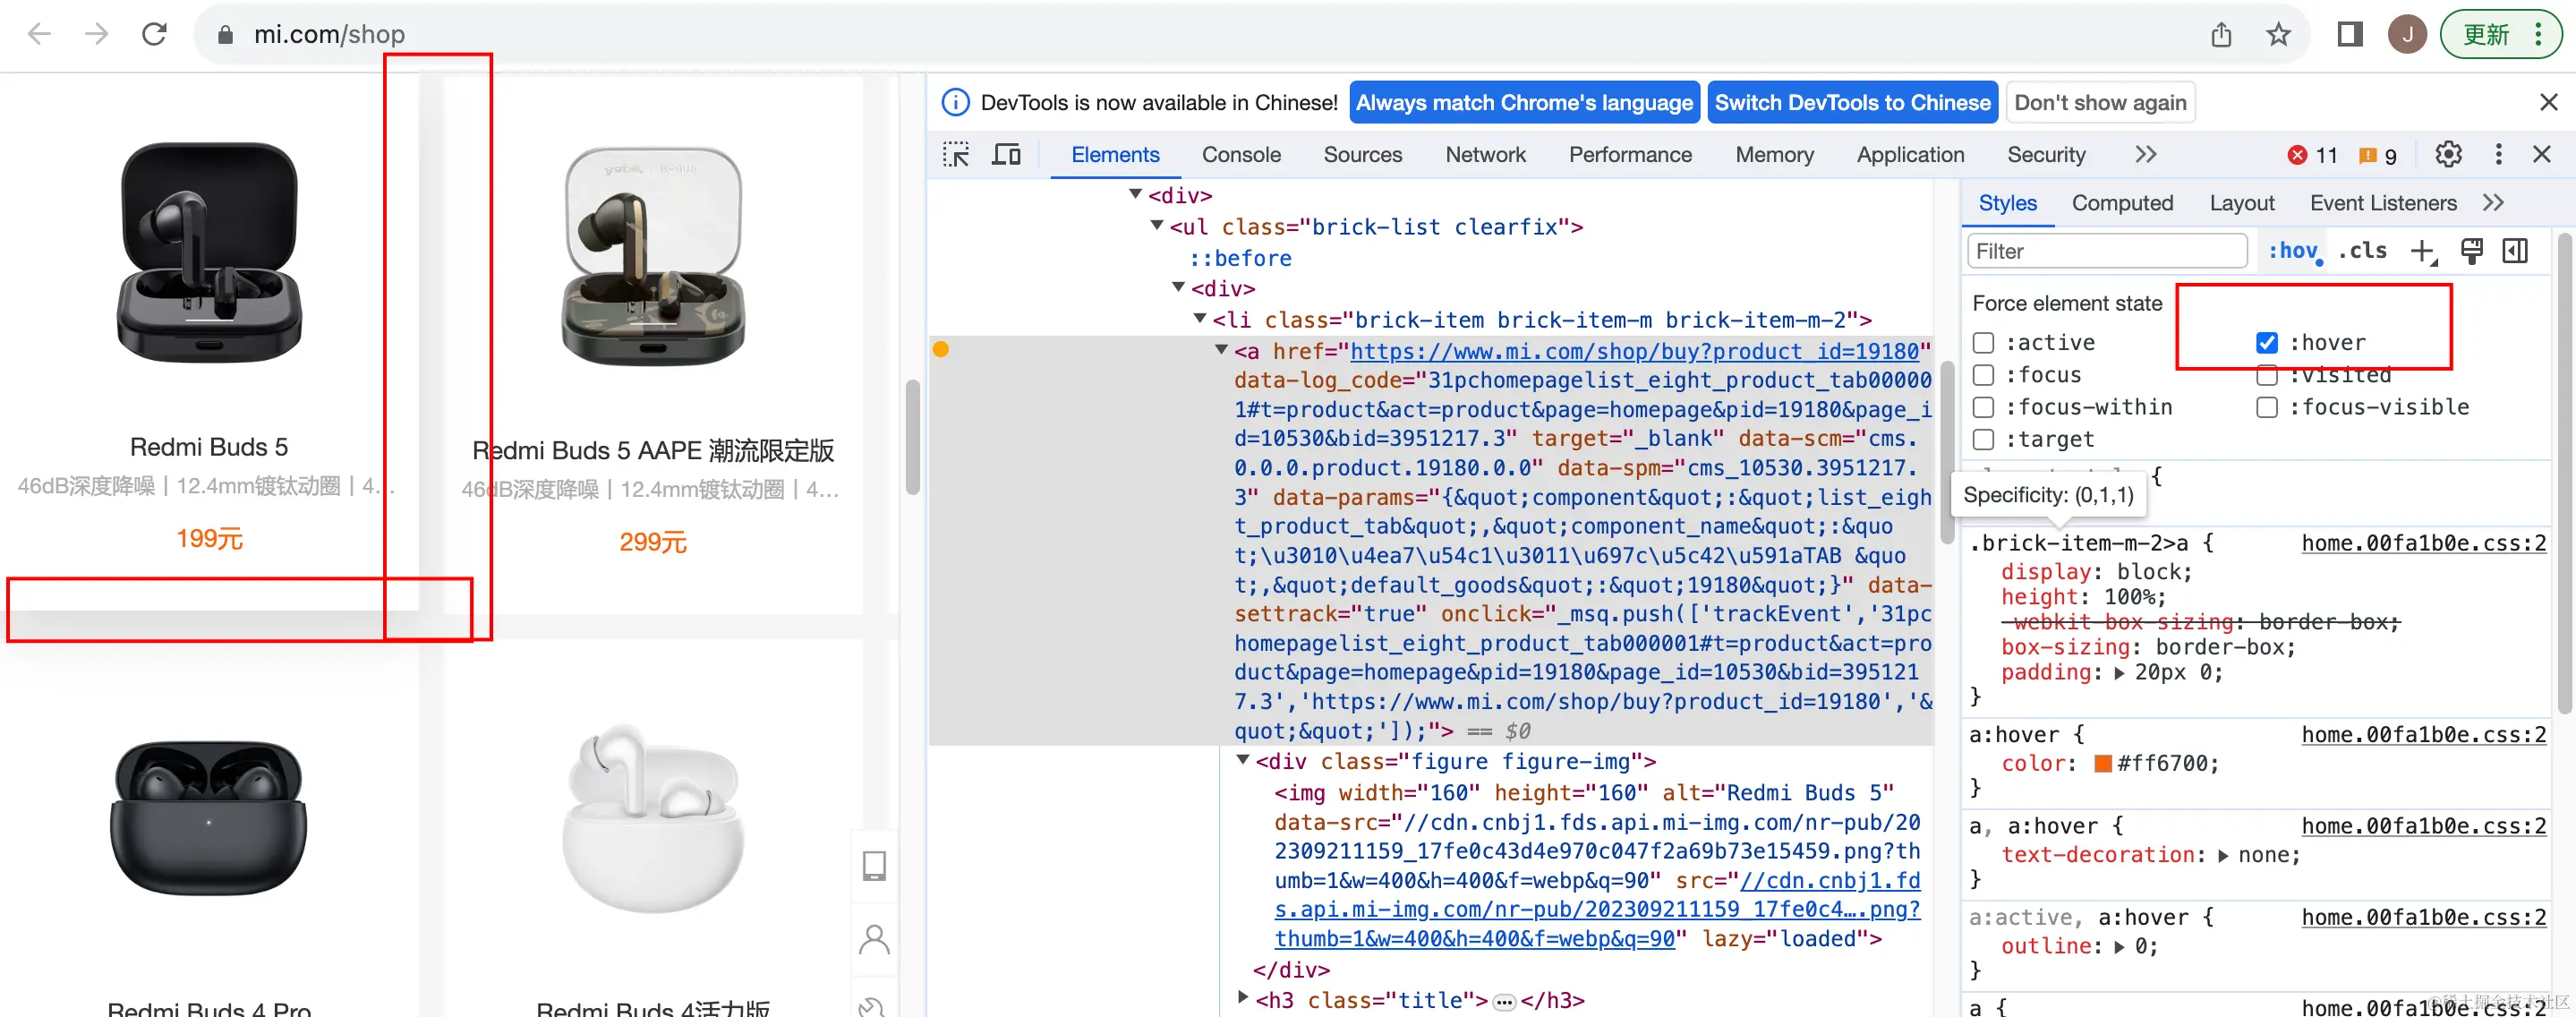Show more DevTools panel tabs
The width and height of the screenshot is (2576, 1017).
tap(2145, 155)
